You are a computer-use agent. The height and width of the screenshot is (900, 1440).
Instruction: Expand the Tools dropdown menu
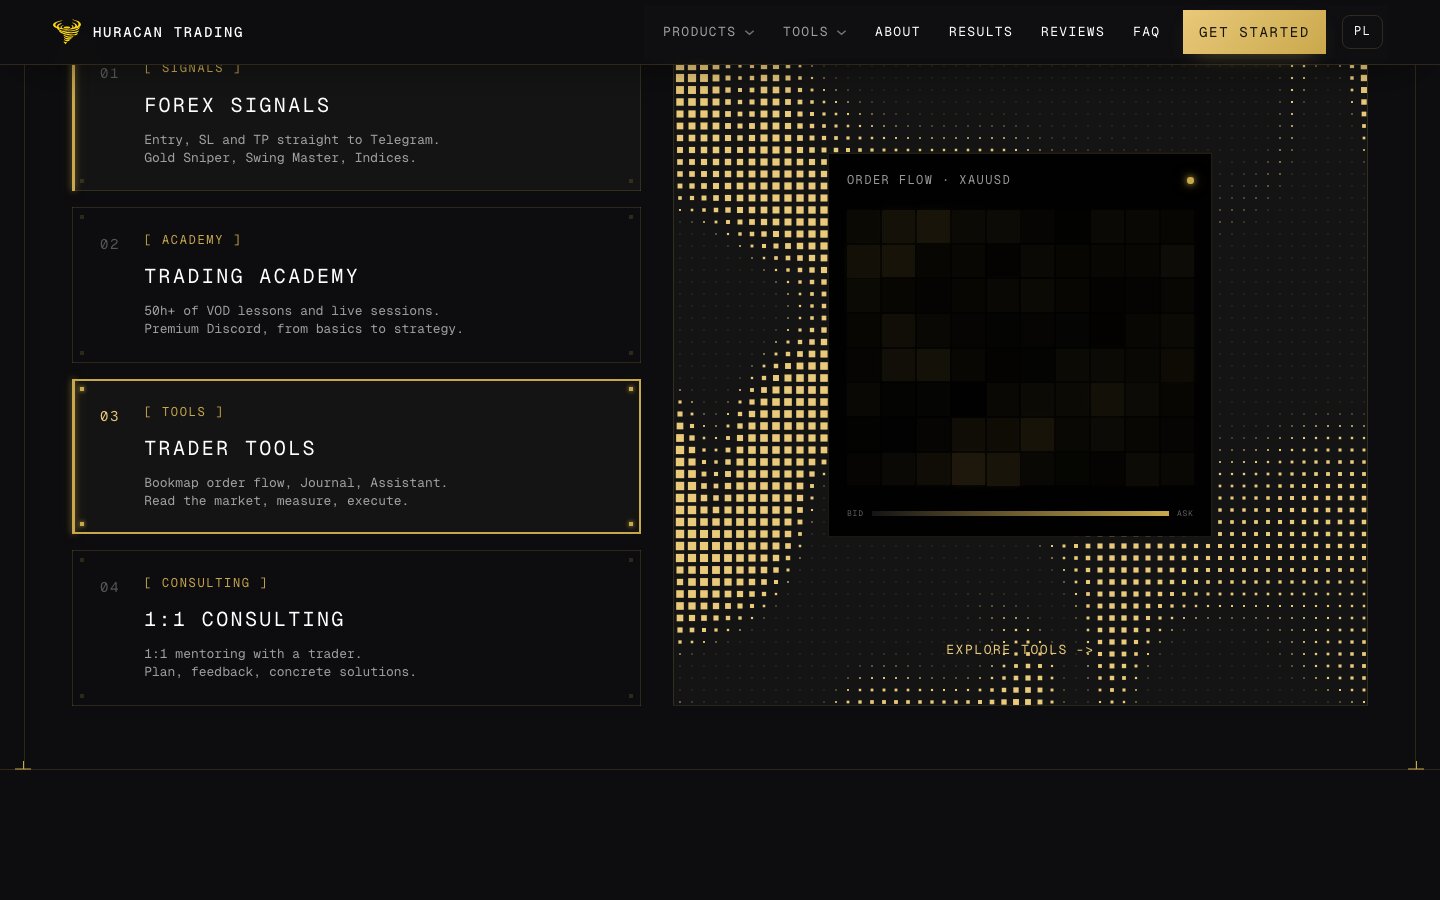[814, 32]
